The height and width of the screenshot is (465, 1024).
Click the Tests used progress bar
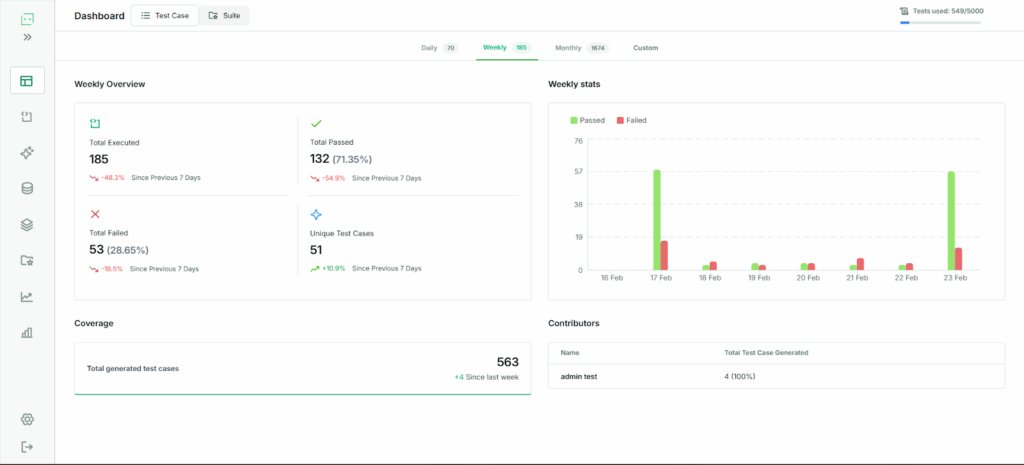pyautogui.click(x=940, y=22)
